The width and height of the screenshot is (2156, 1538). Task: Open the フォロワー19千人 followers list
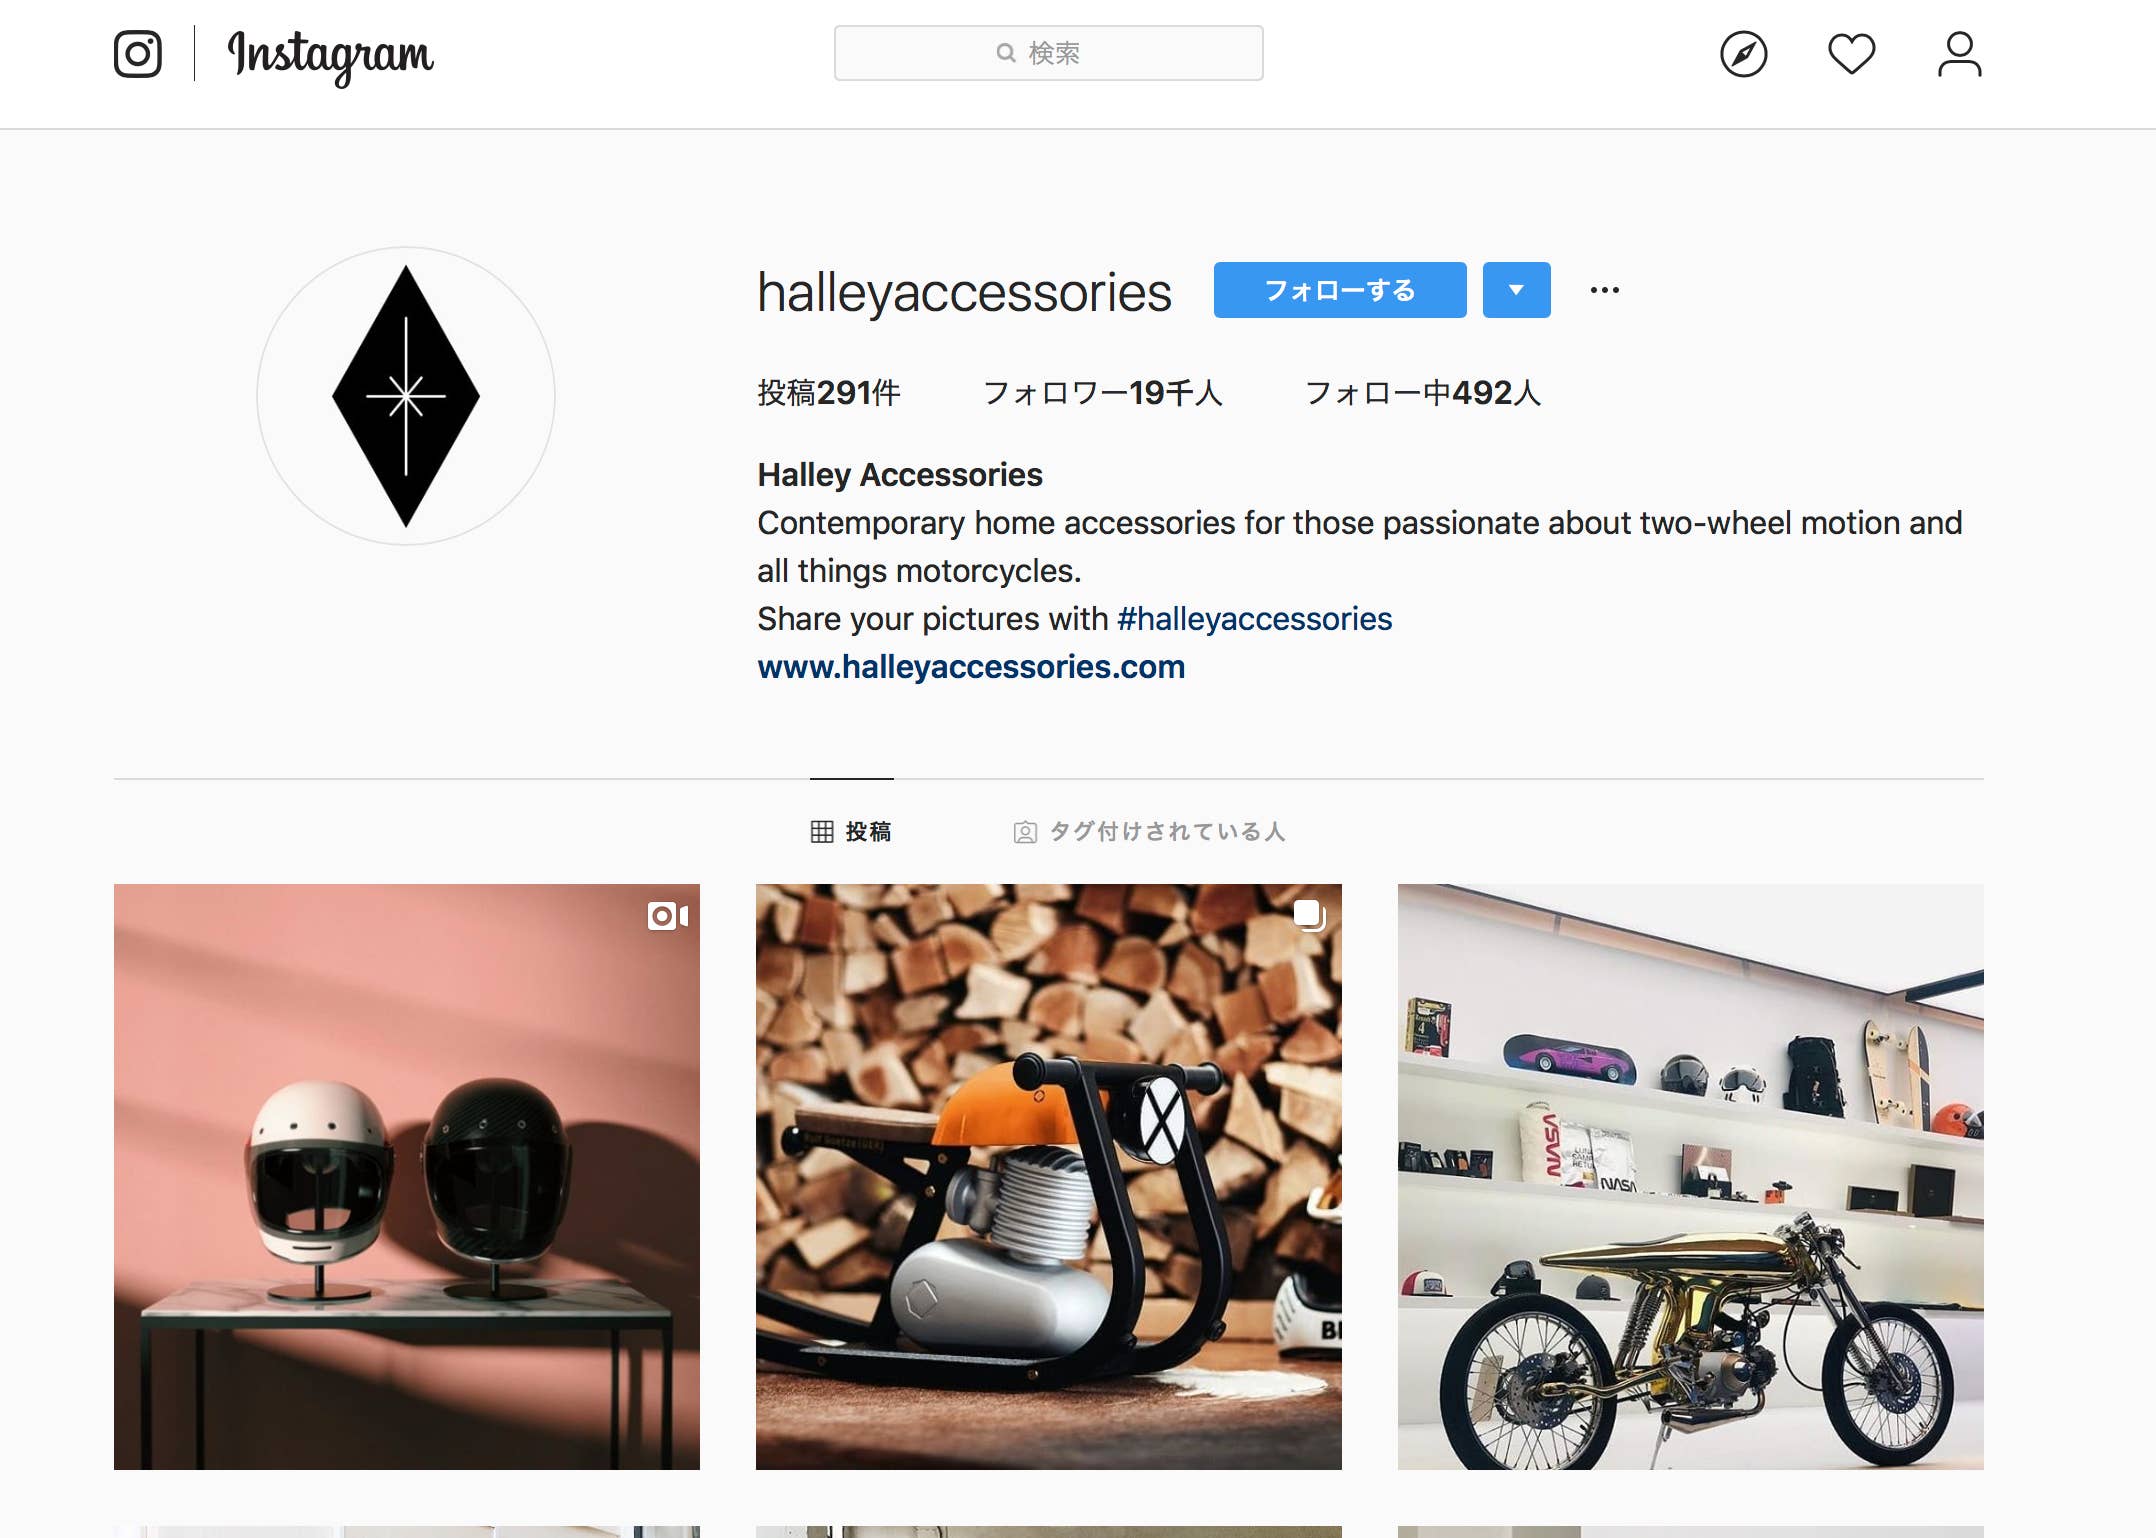pos(1103,393)
